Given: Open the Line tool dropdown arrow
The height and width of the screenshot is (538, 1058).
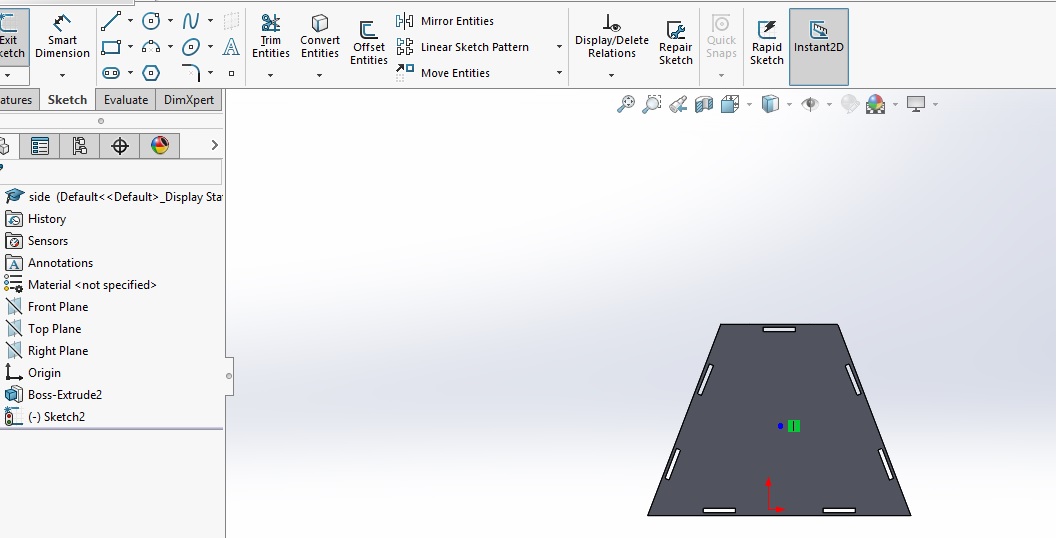Looking at the screenshot, I should 130,22.
